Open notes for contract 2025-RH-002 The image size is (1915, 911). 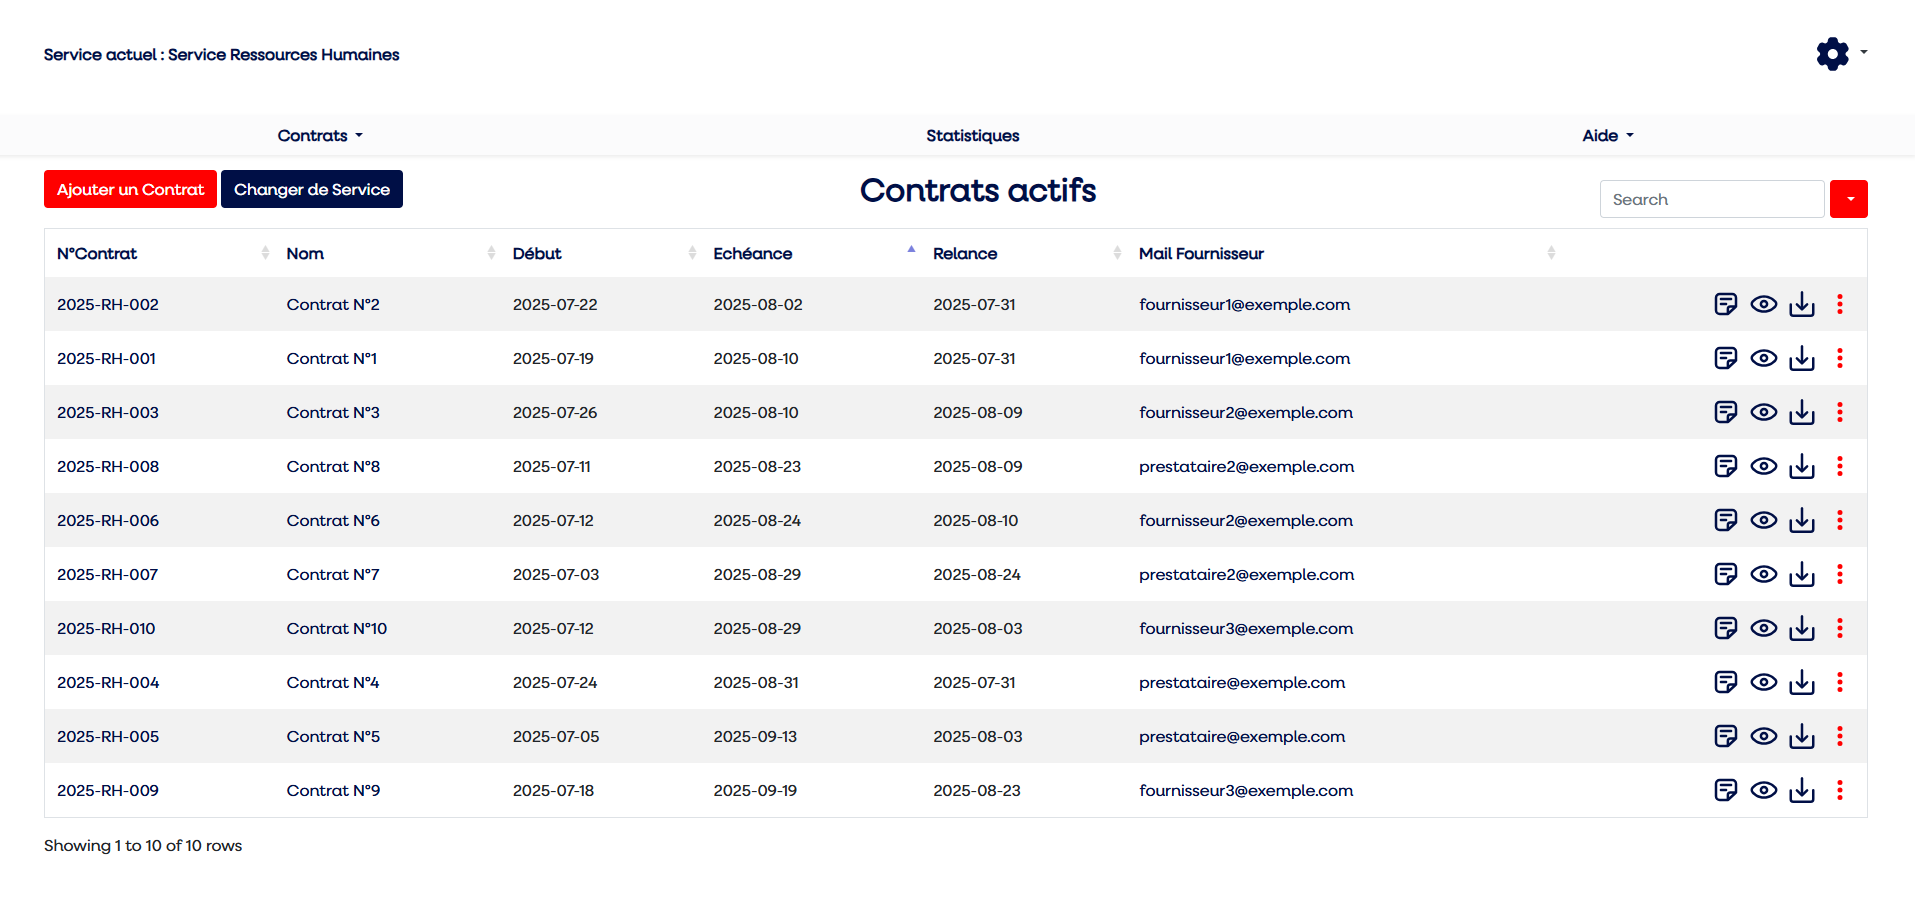pos(1726,304)
